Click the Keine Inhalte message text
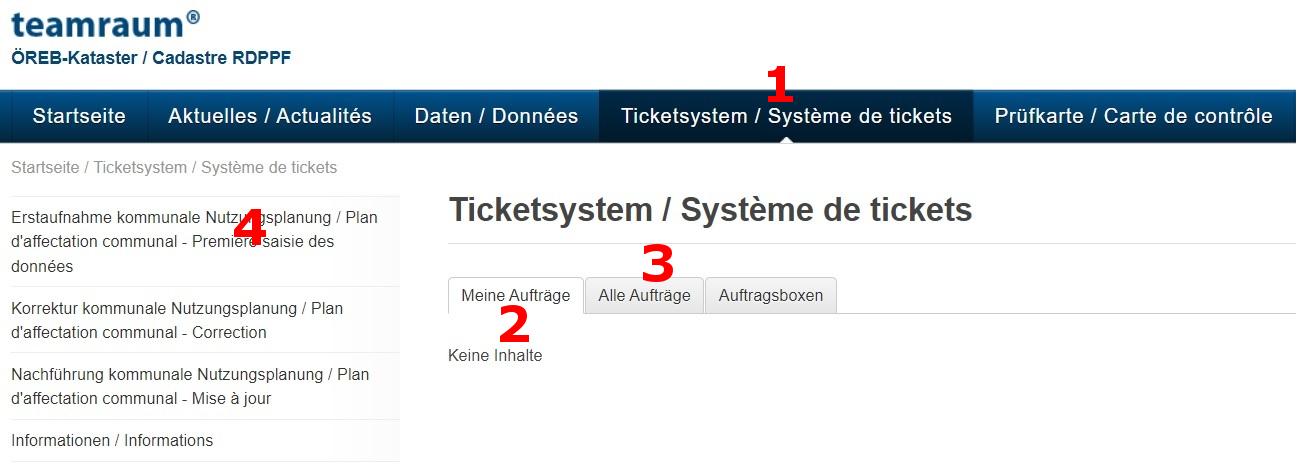The height and width of the screenshot is (474, 1296). (x=495, y=355)
